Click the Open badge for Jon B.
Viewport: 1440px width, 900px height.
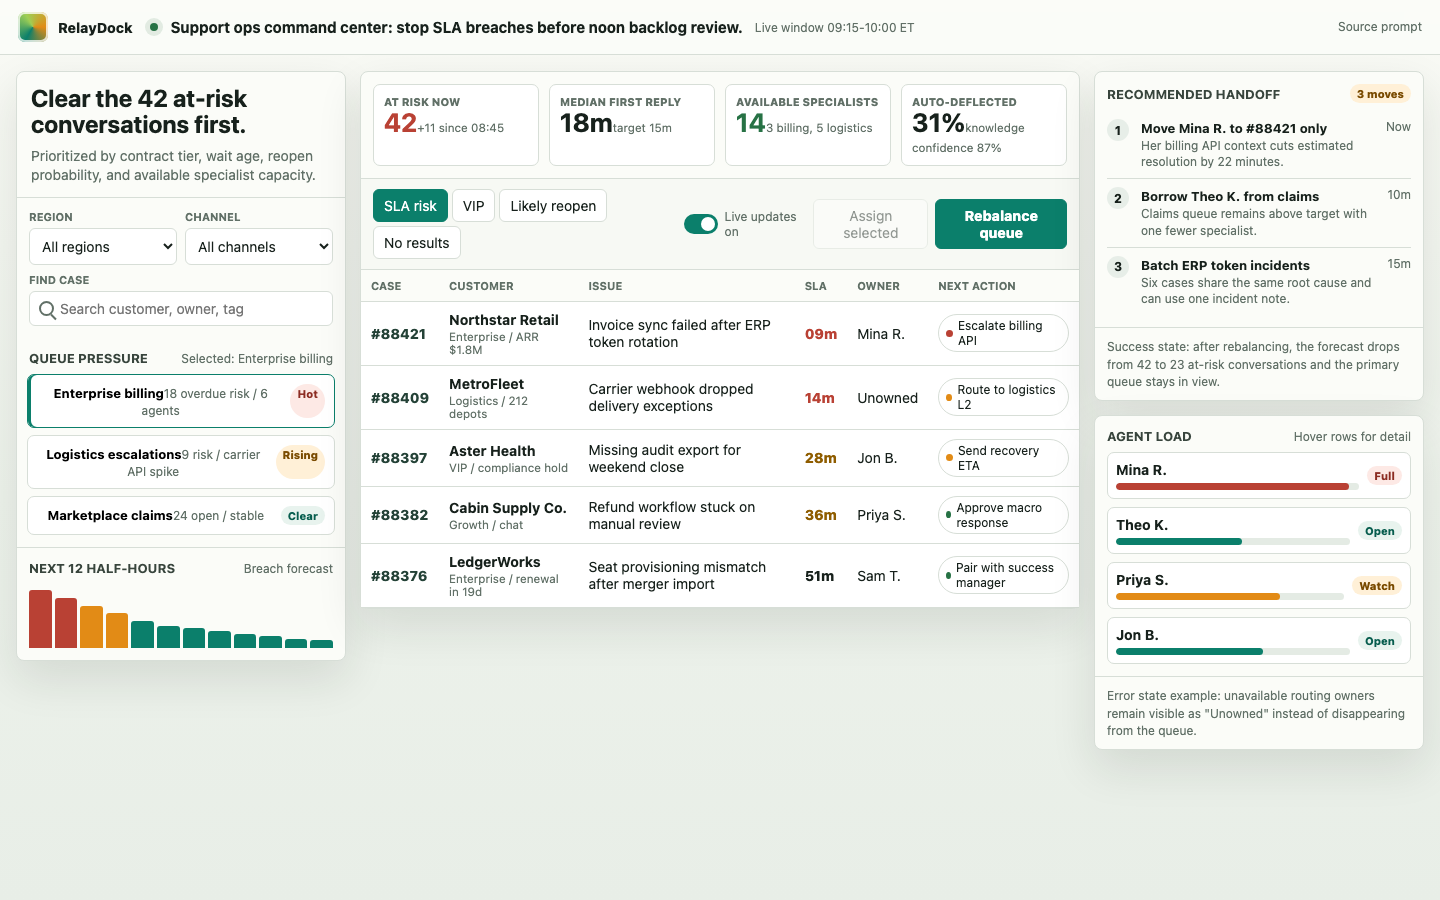pos(1380,641)
